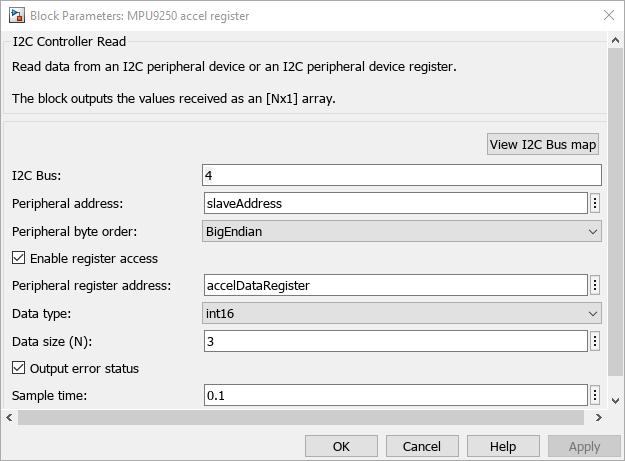Viewport: 625px width, 461px height.
Task: Open options menu beside Data size field
Action: pyautogui.click(x=595, y=341)
